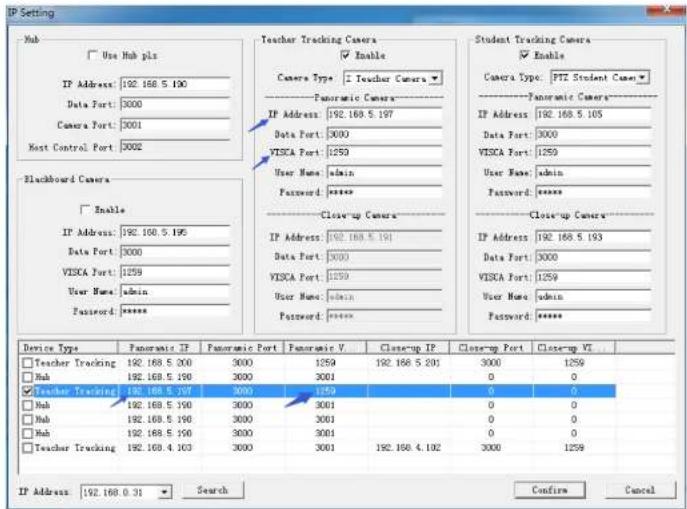Close the IP Setting dialog window
The height and width of the screenshot is (509, 687).
666,9
